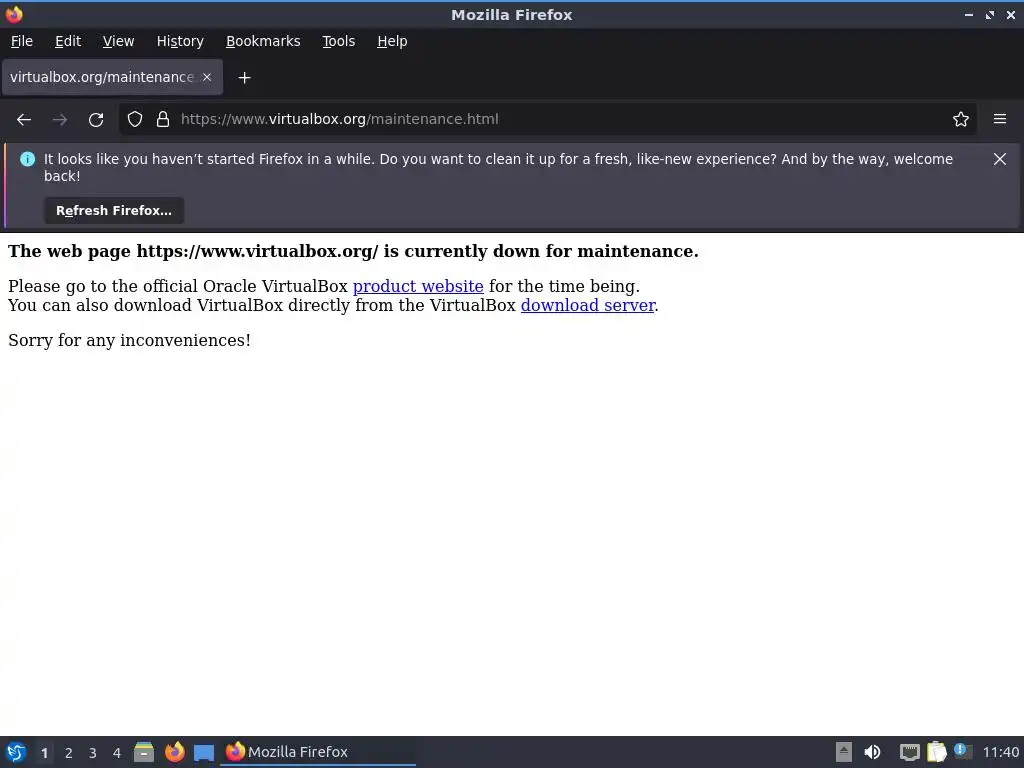Screen dimensions: 1024x768
Task: Click the show desktop icon in the taskbar
Action: pyautogui.click(x=204, y=753)
